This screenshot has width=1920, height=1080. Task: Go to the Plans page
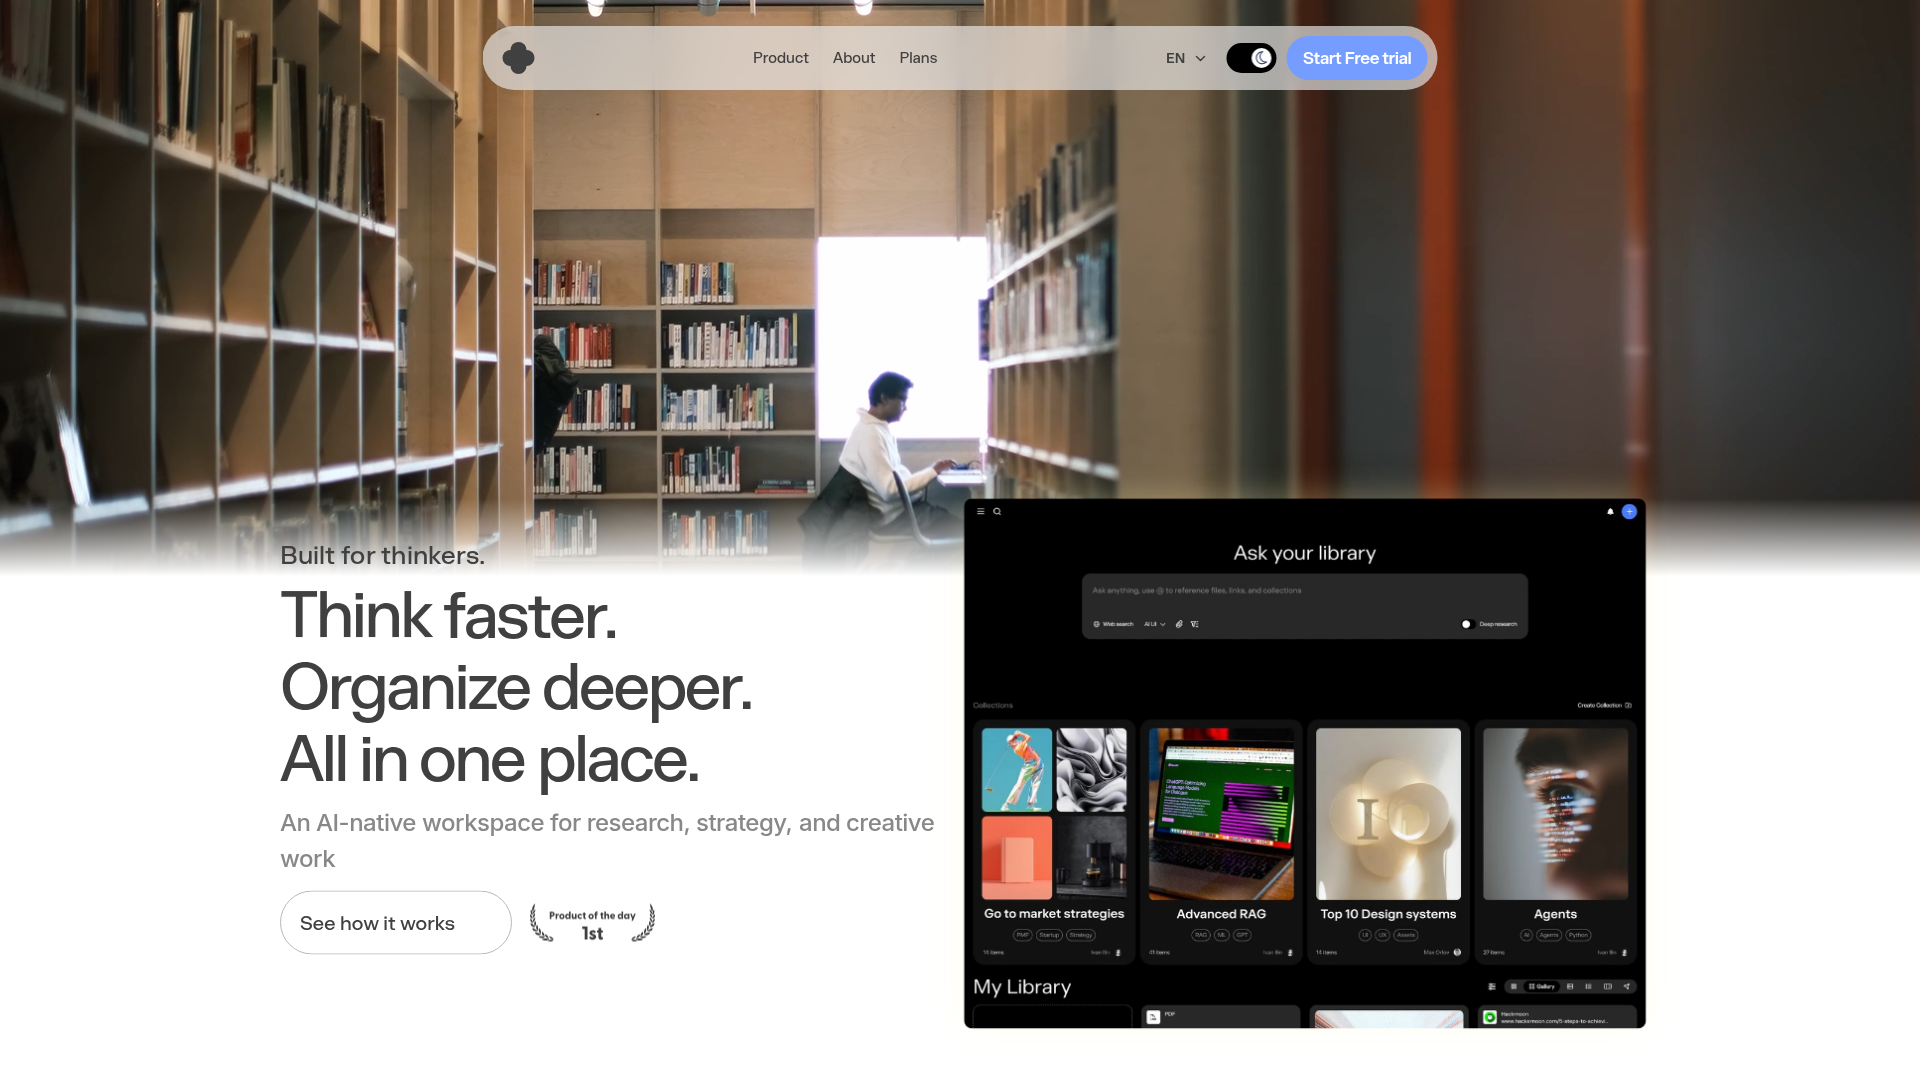(x=917, y=58)
